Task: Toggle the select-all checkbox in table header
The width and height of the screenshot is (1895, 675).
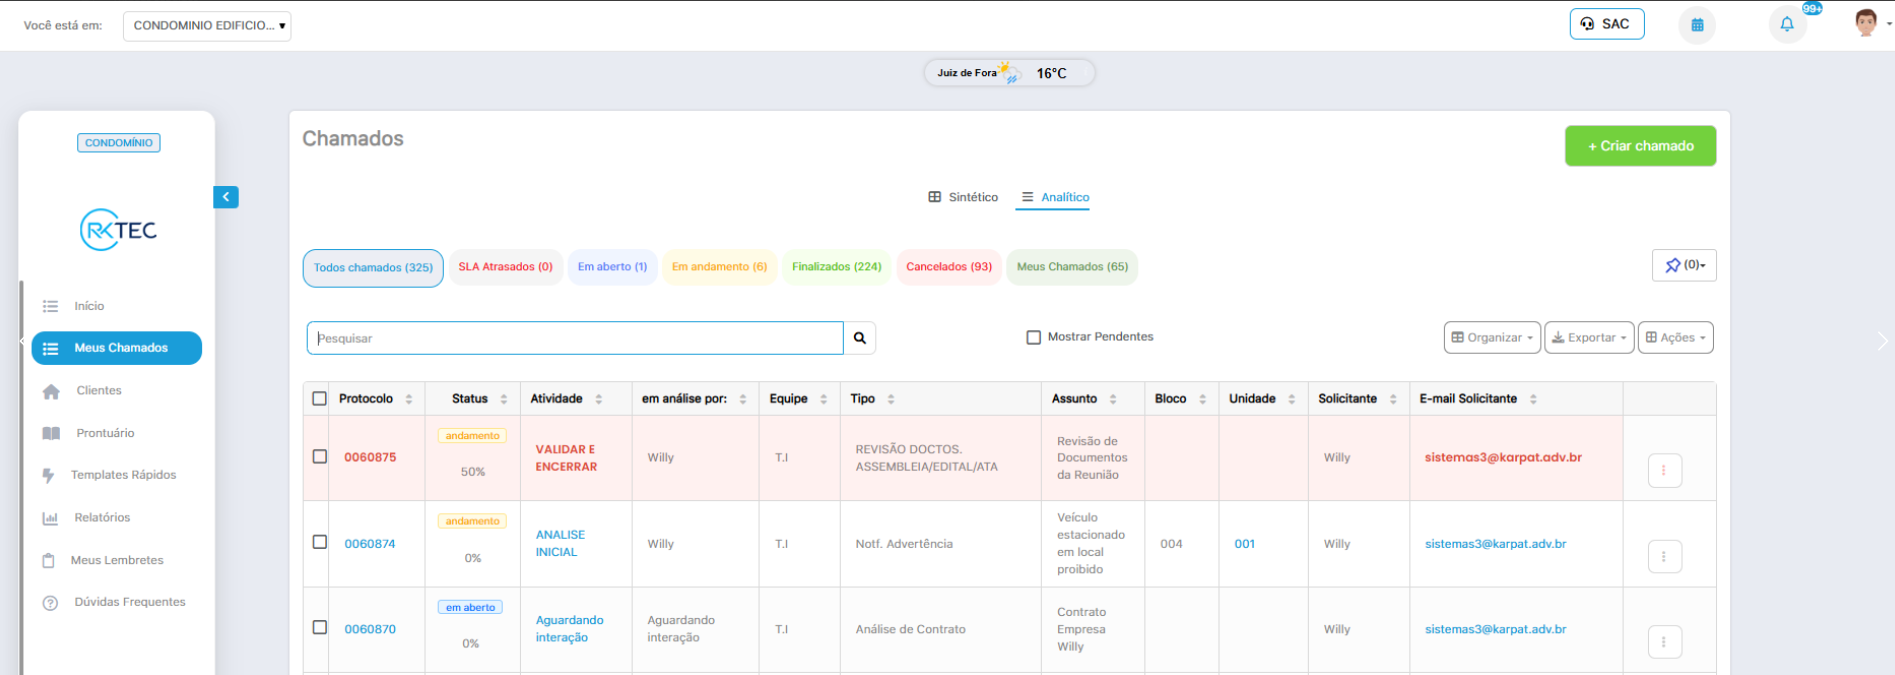Action: click(320, 399)
